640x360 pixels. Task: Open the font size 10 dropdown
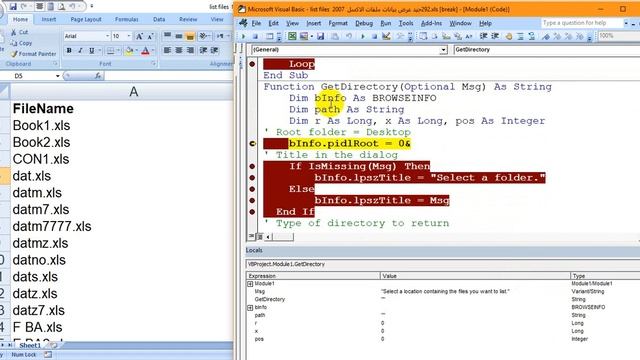click(129, 36)
